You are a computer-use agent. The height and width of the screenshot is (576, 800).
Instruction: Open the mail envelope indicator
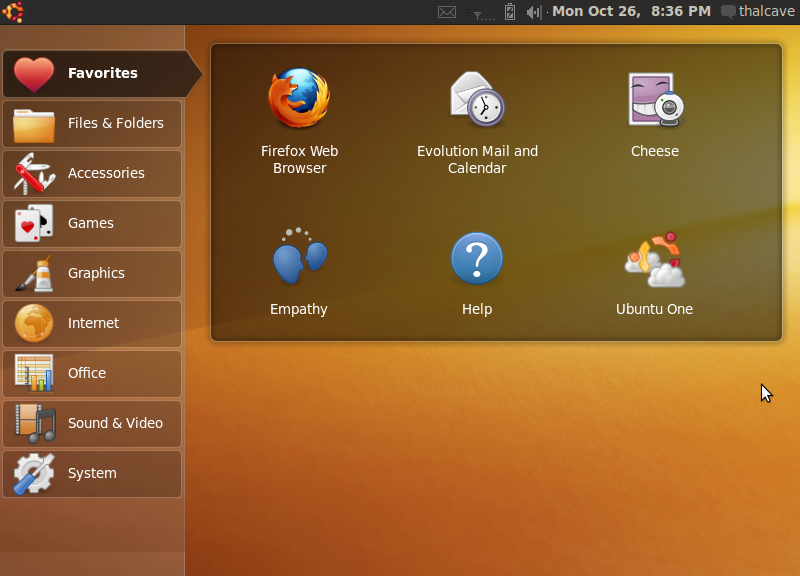point(447,12)
